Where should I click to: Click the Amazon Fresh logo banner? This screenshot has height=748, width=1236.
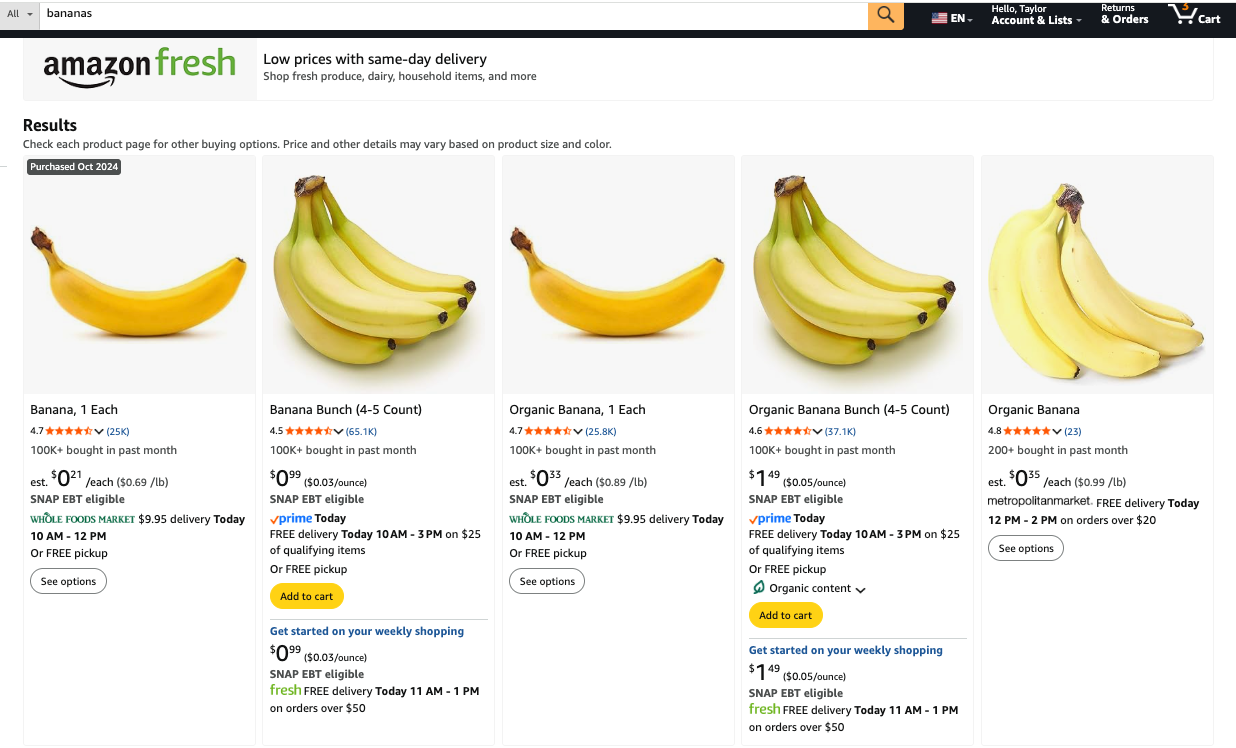140,67
